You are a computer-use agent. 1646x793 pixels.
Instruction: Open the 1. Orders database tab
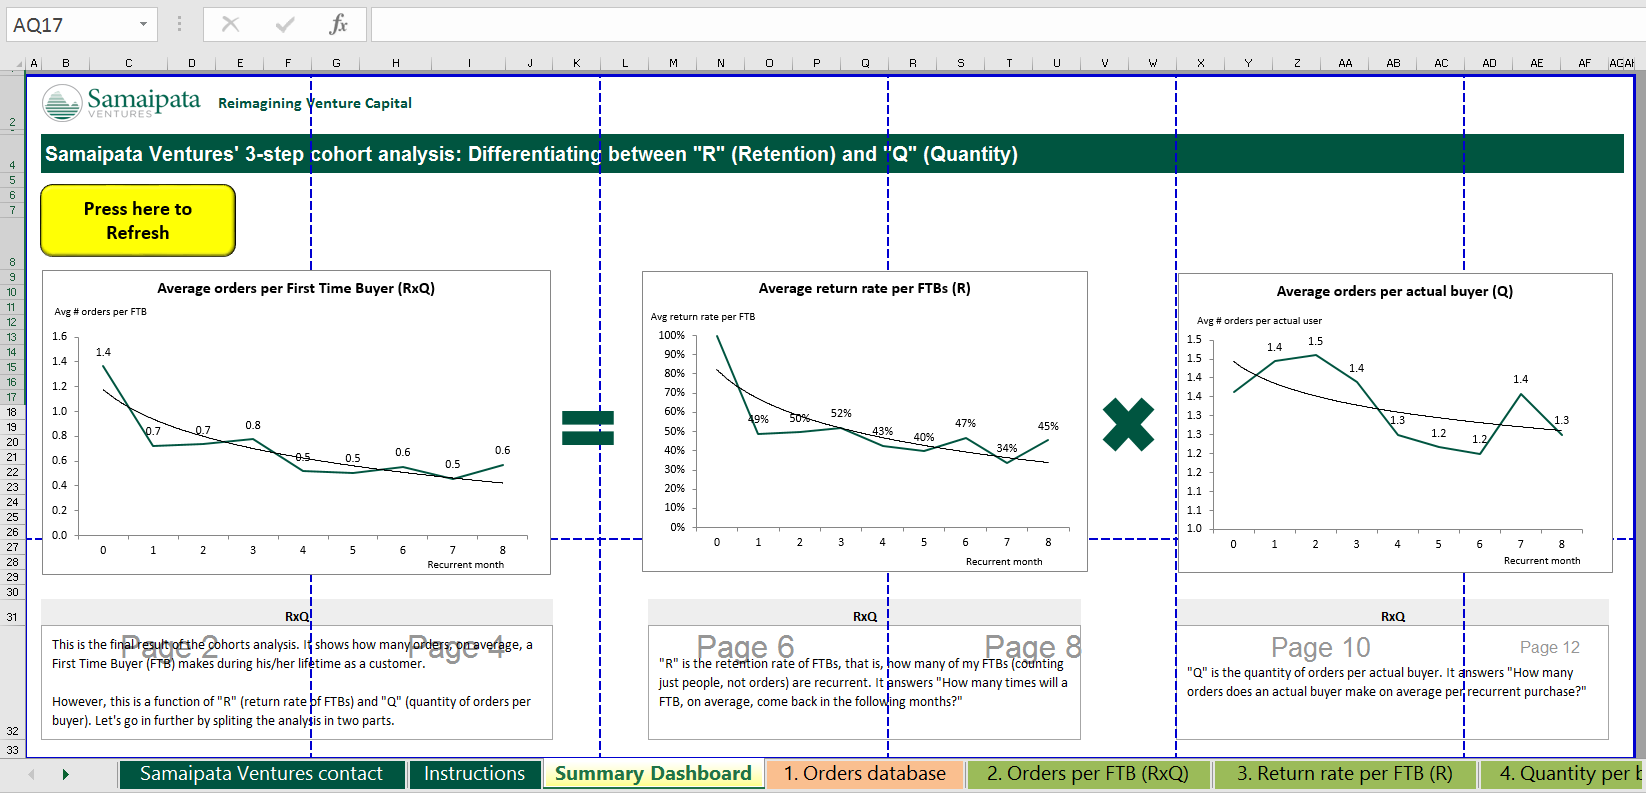pyautogui.click(x=865, y=774)
